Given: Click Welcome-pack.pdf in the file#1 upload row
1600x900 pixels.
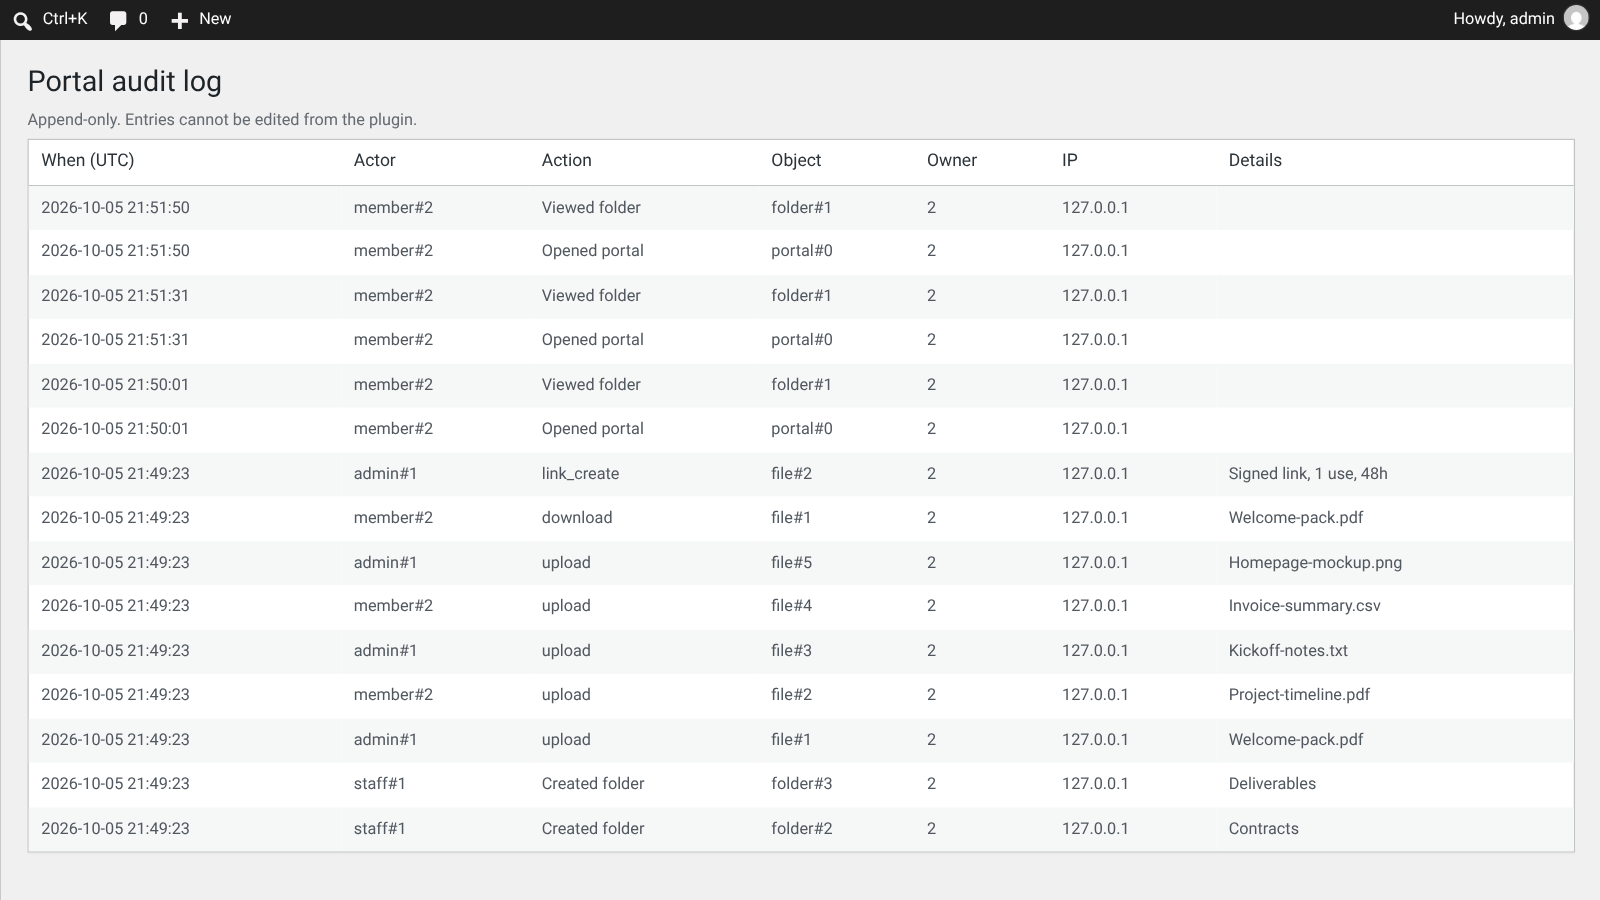Looking at the screenshot, I should [x=1296, y=739].
